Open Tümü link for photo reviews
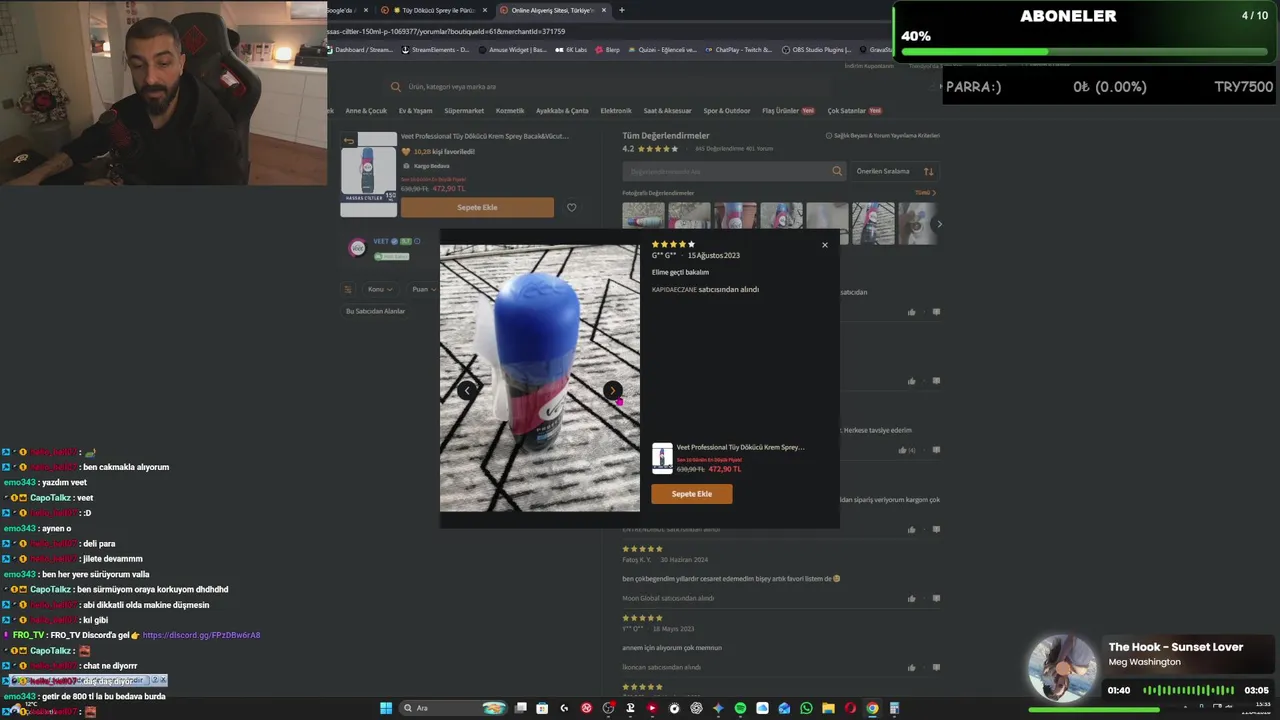 (x=925, y=193)
